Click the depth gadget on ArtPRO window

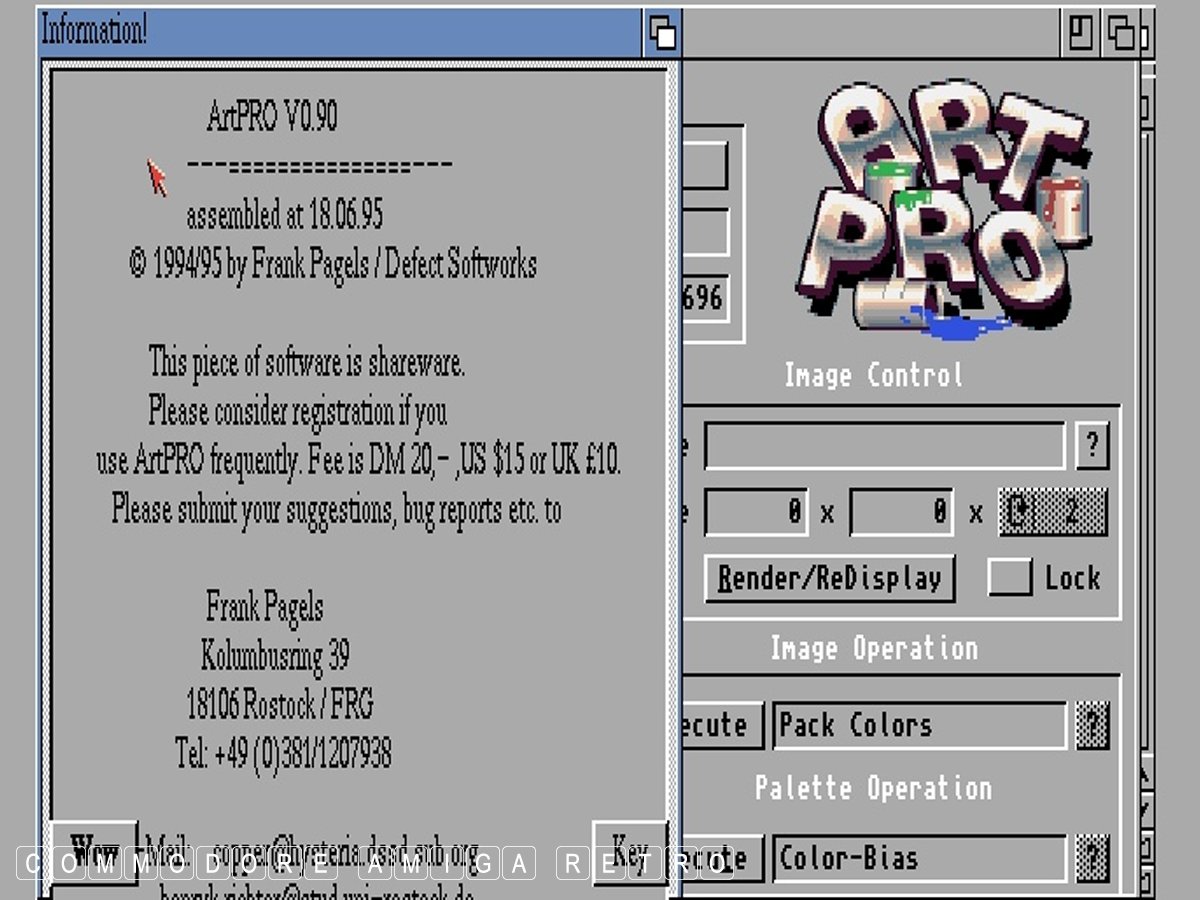pos(1121,33)
